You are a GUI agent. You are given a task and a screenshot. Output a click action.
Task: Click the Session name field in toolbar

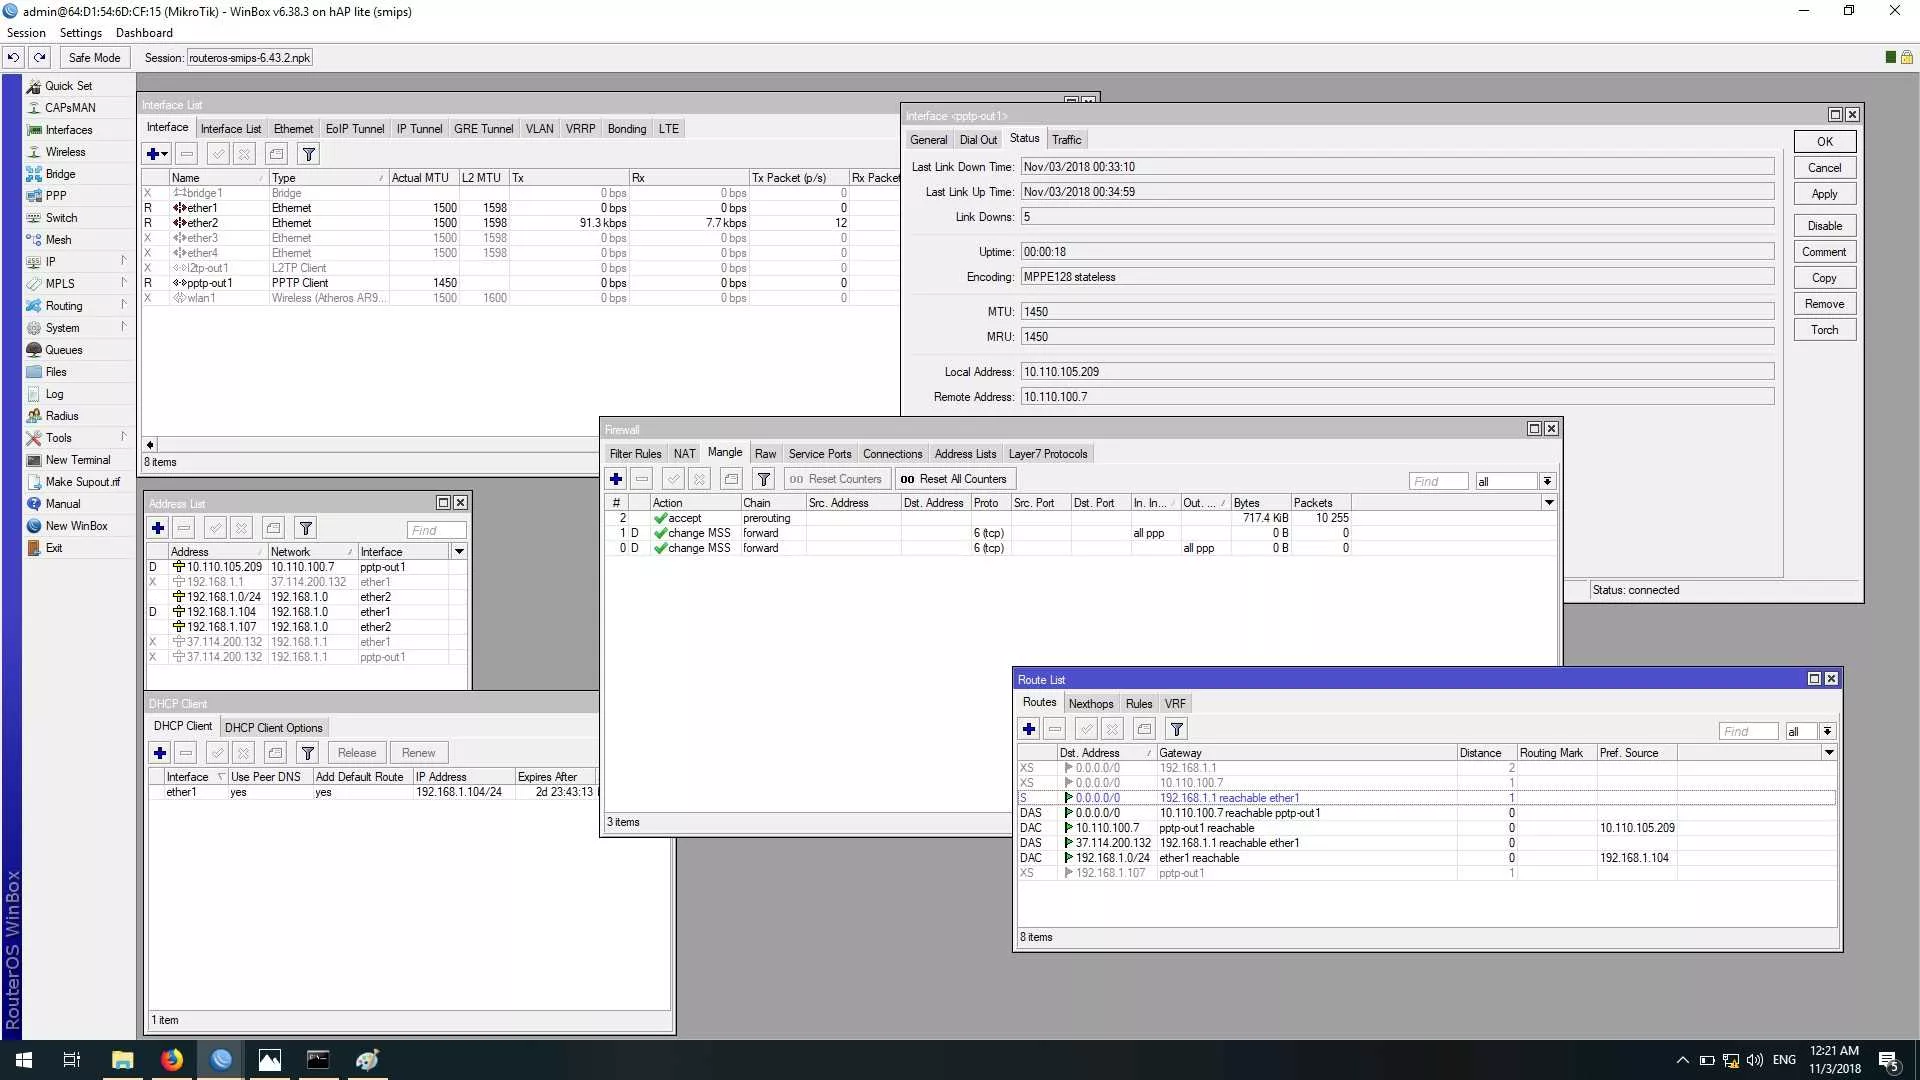tap(250, 58)
